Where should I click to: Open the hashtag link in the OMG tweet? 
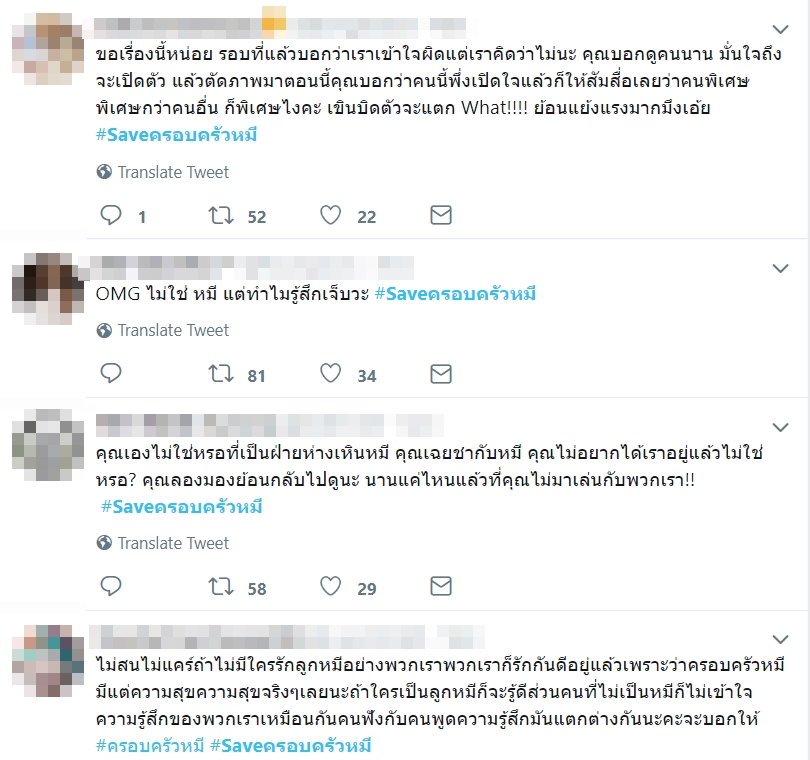coord(455,294)
